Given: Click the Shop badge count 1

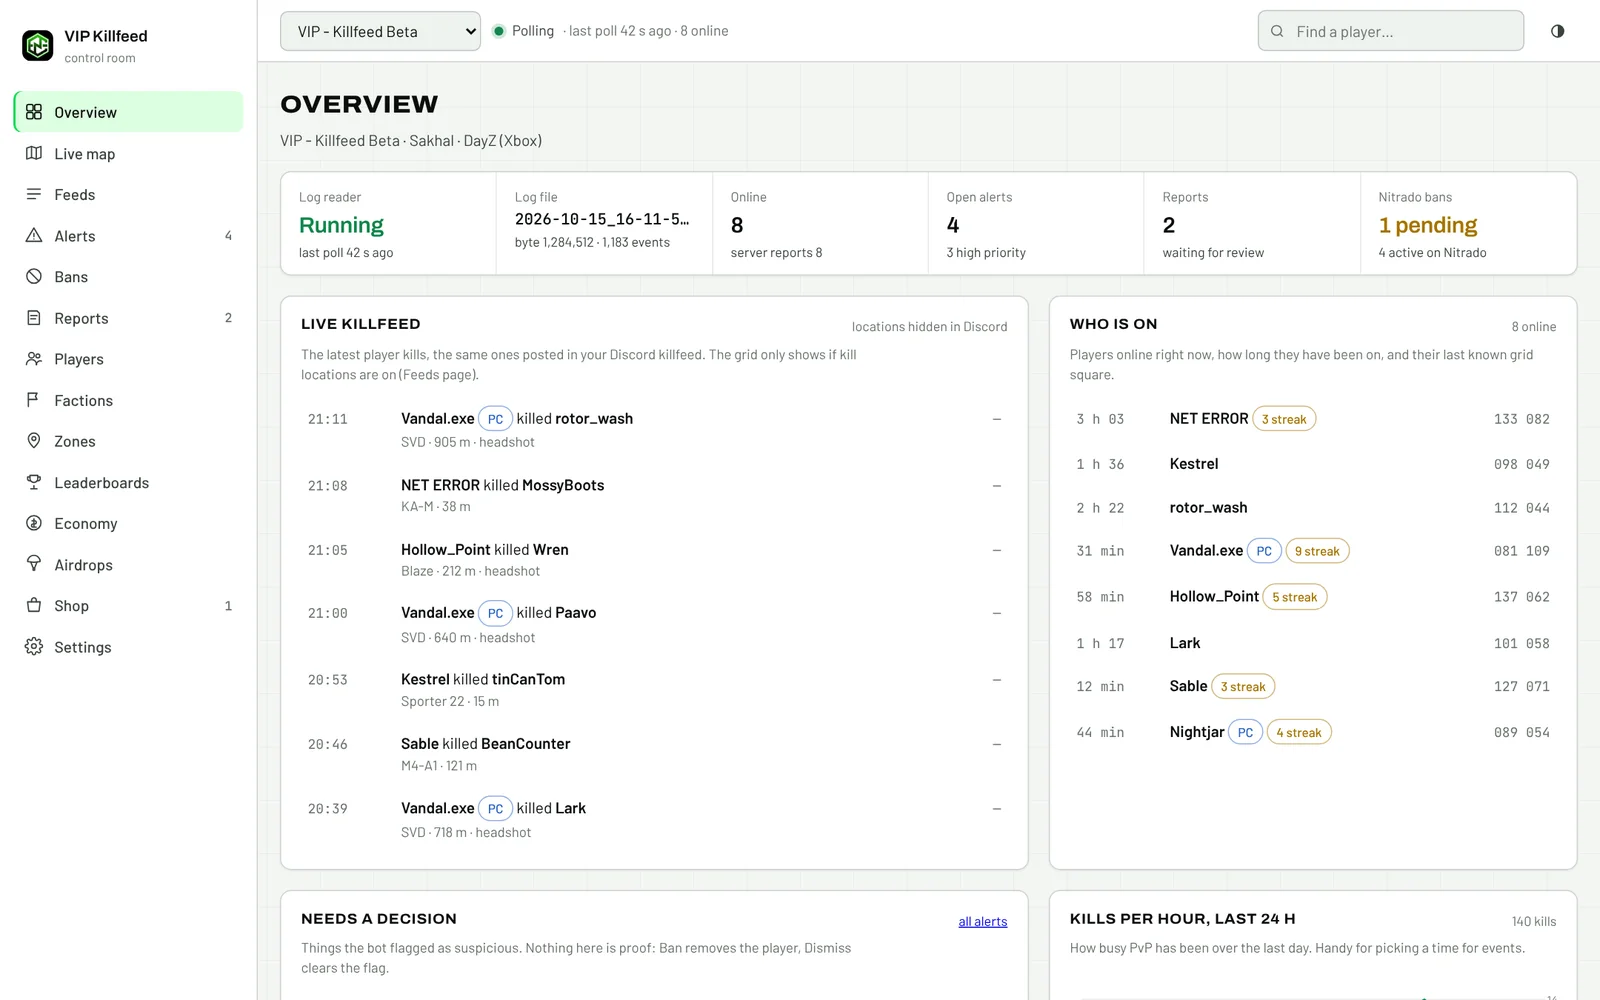Looking at the screenshot, I should [228, 606].
